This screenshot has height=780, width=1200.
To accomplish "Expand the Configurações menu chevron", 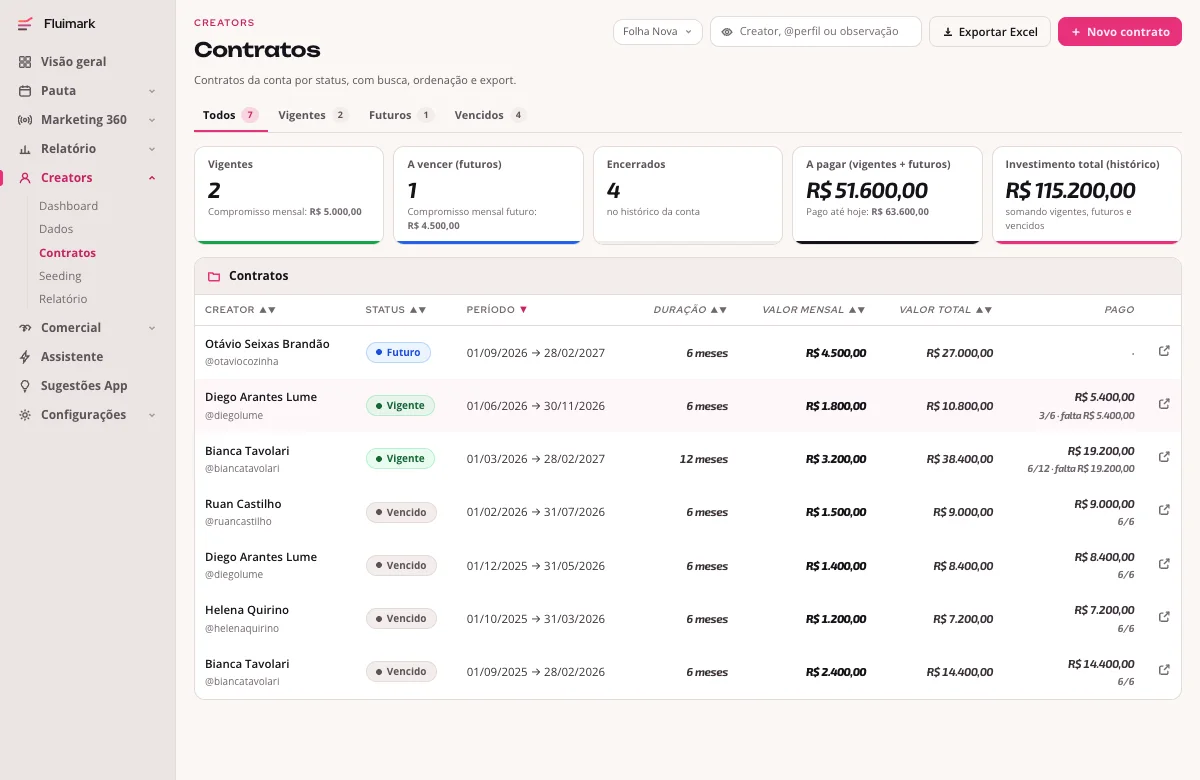I will coord(152,415).
